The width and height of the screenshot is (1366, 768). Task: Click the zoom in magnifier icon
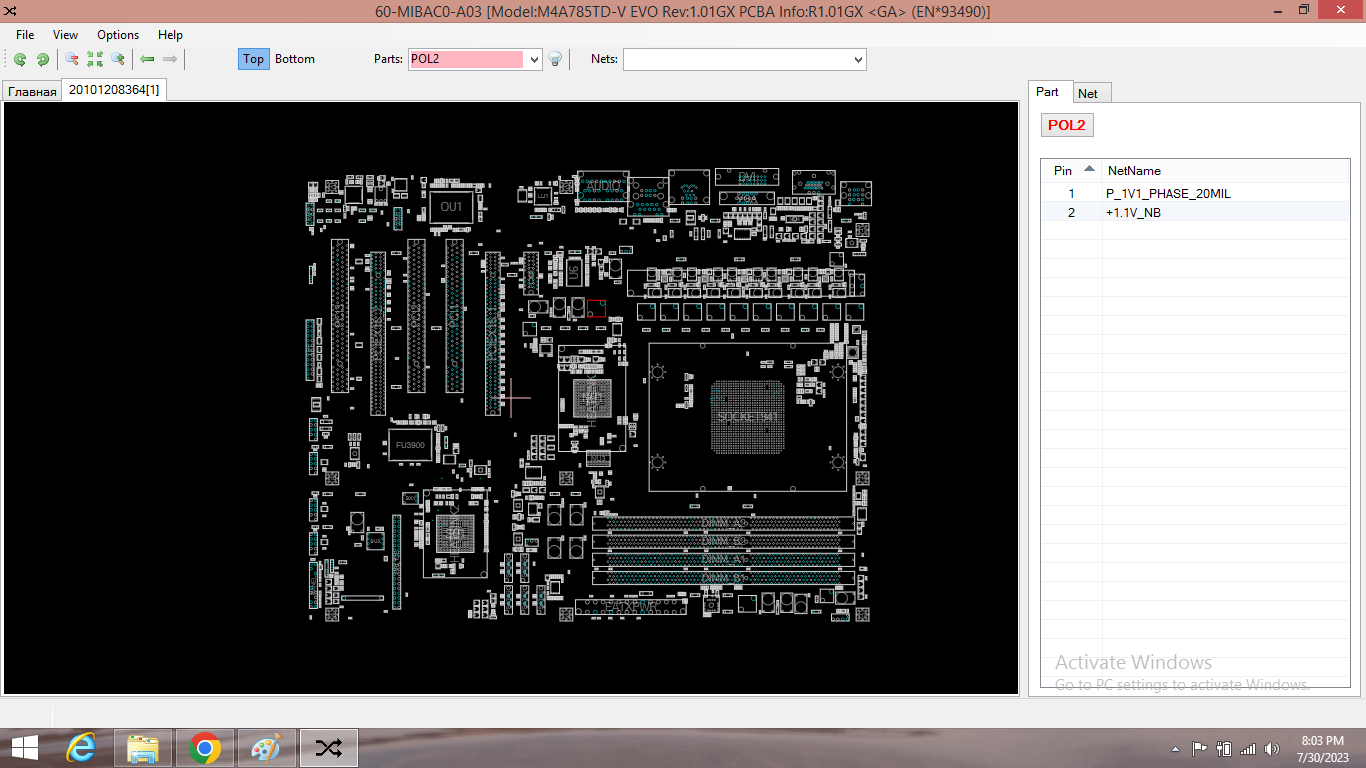118,60
